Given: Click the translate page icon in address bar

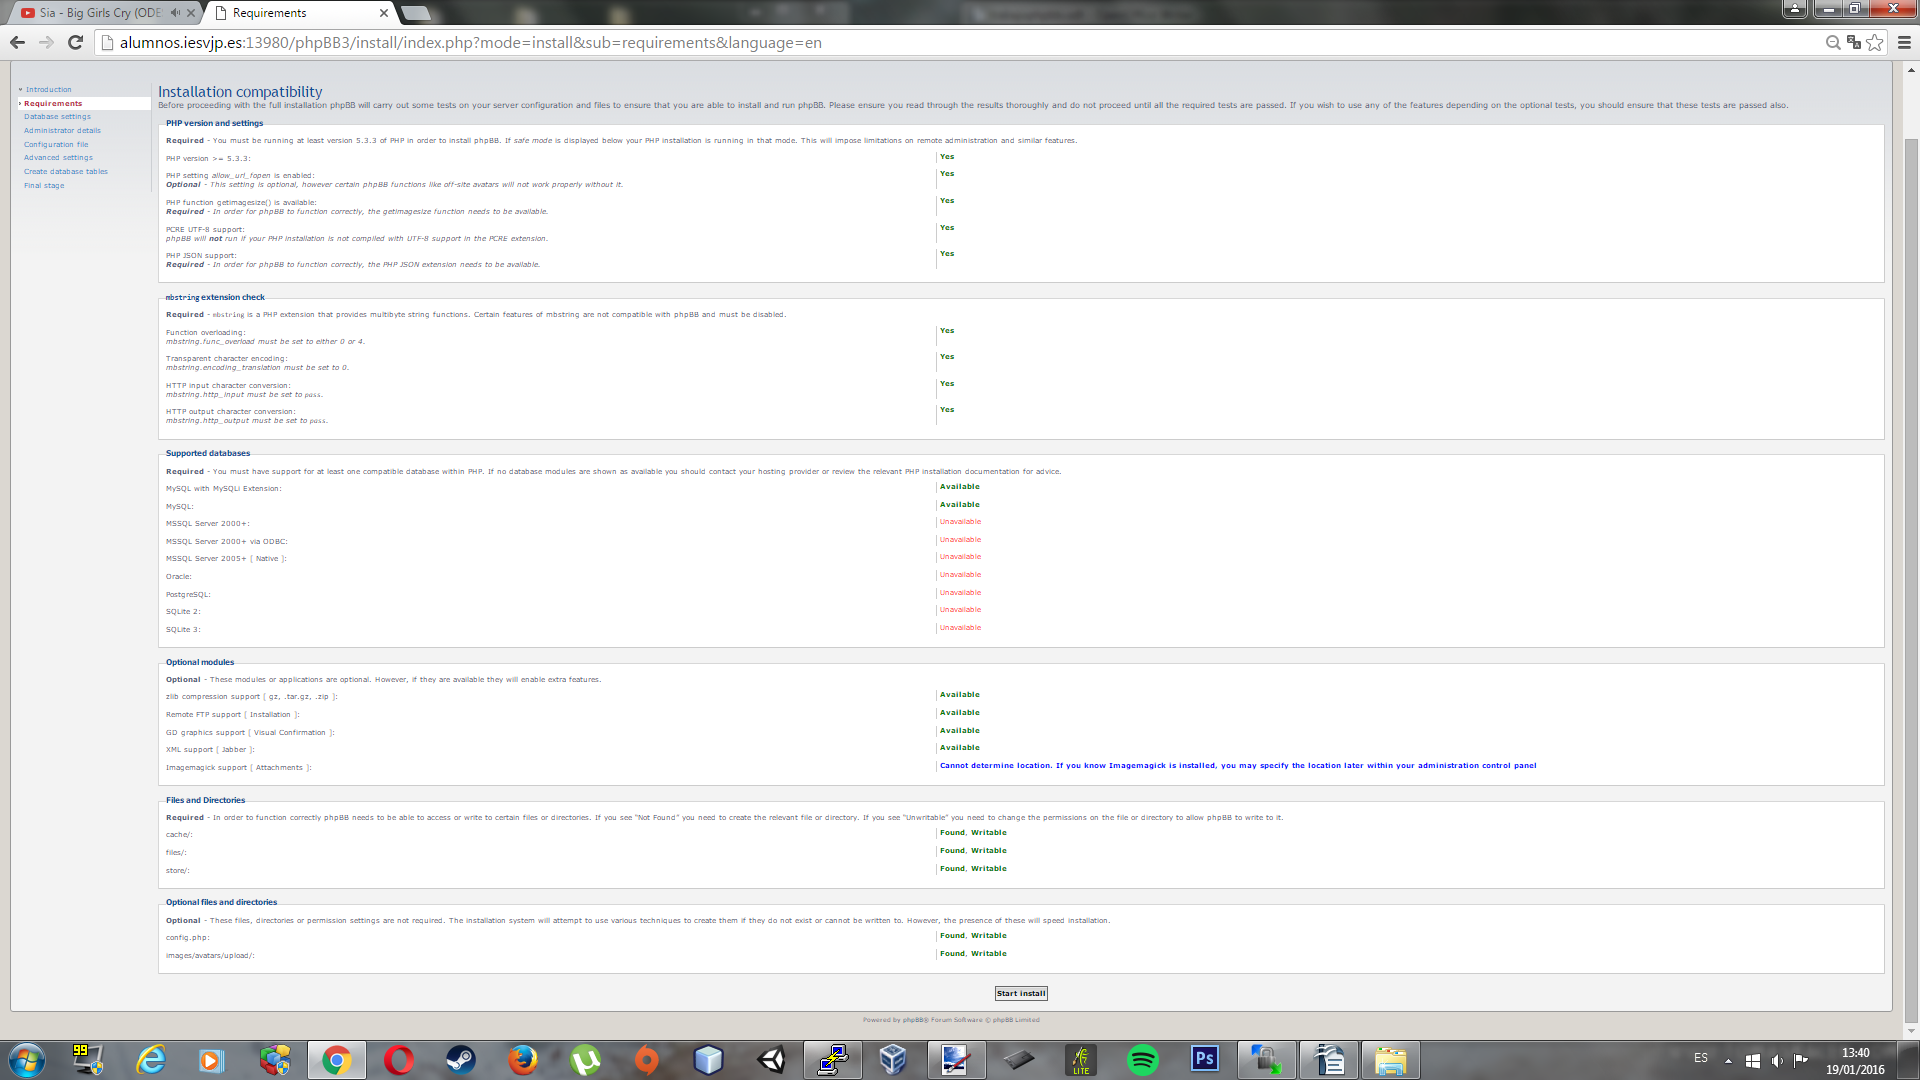Looking at the screenshot, I should (1854, 42).
